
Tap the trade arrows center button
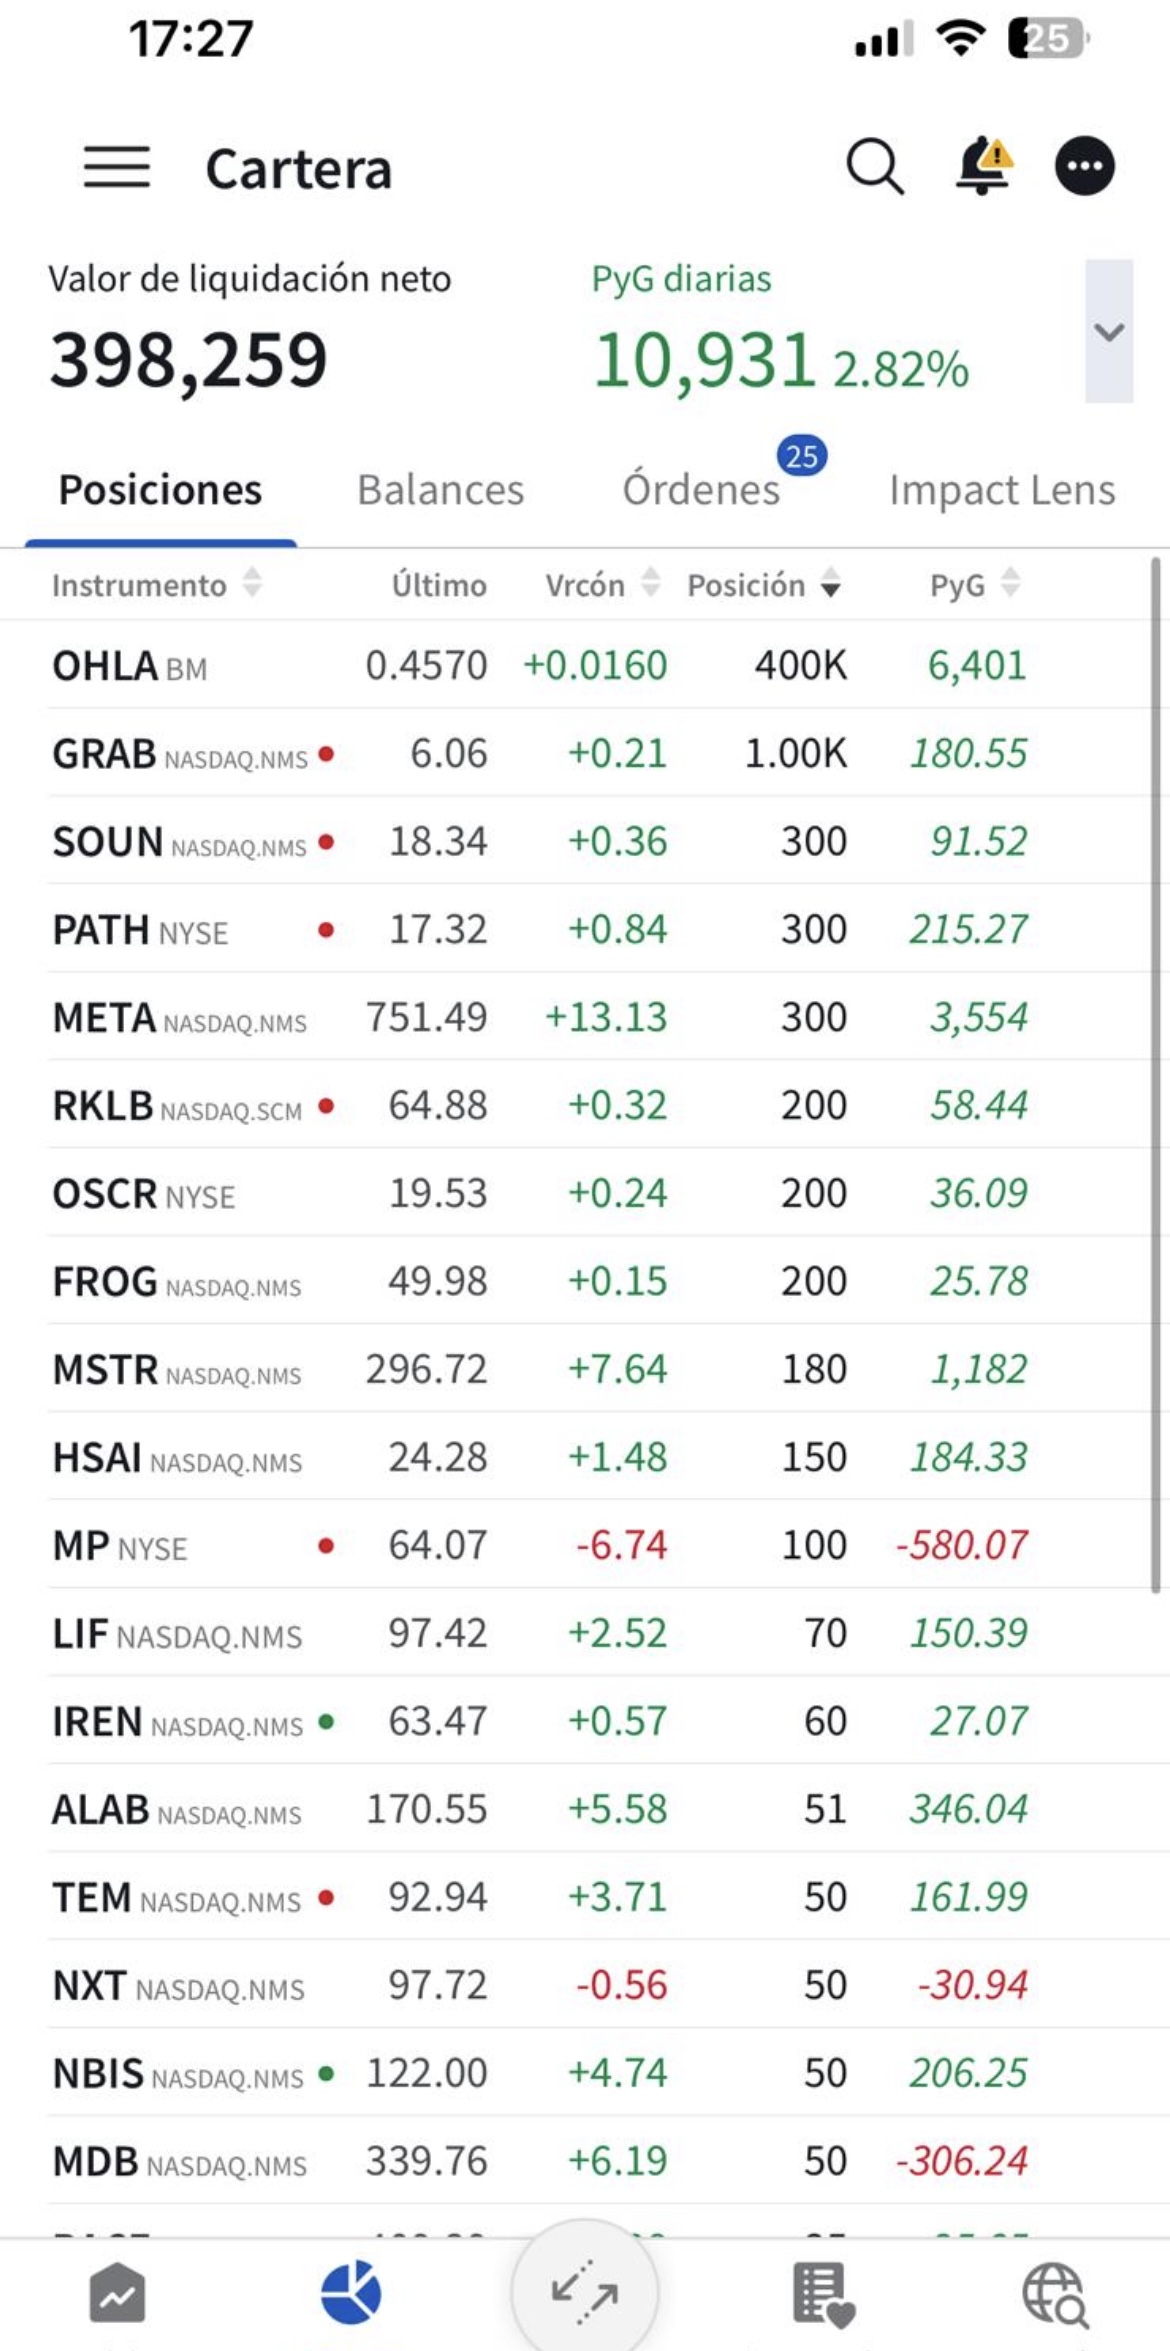(585, 2289)
